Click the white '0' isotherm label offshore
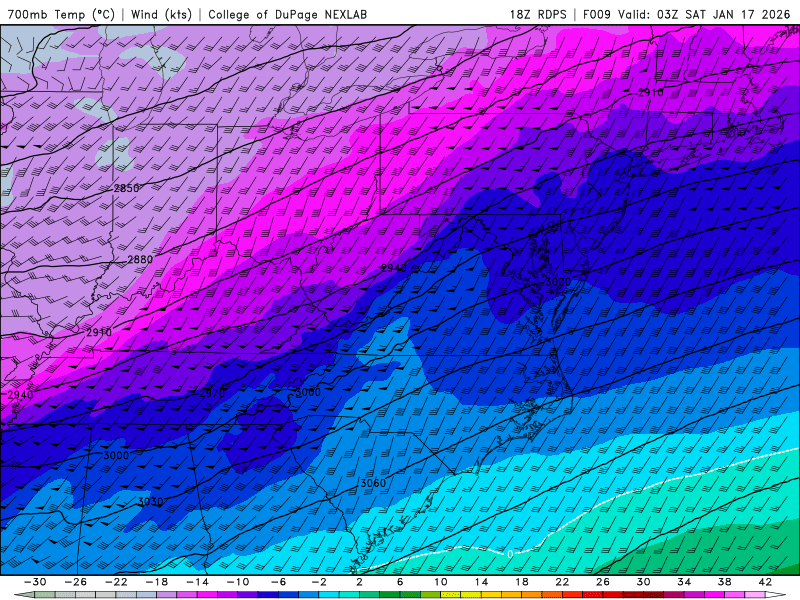 click(510, 554)
